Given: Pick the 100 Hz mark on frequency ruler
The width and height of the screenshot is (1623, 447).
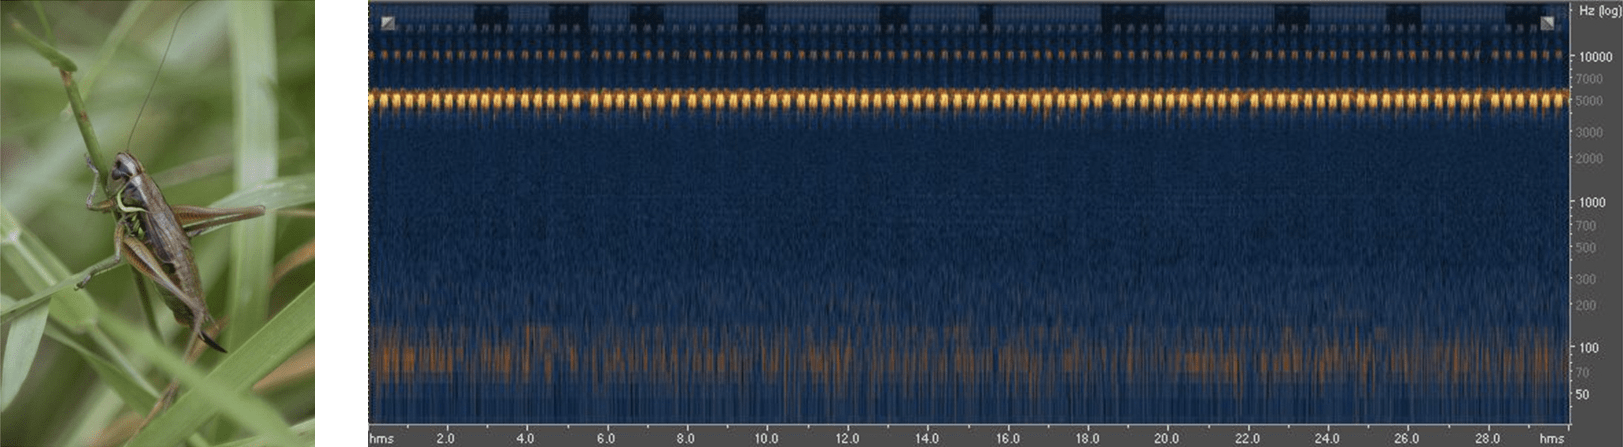Looking at the screenshot, I should point(1588,348).
